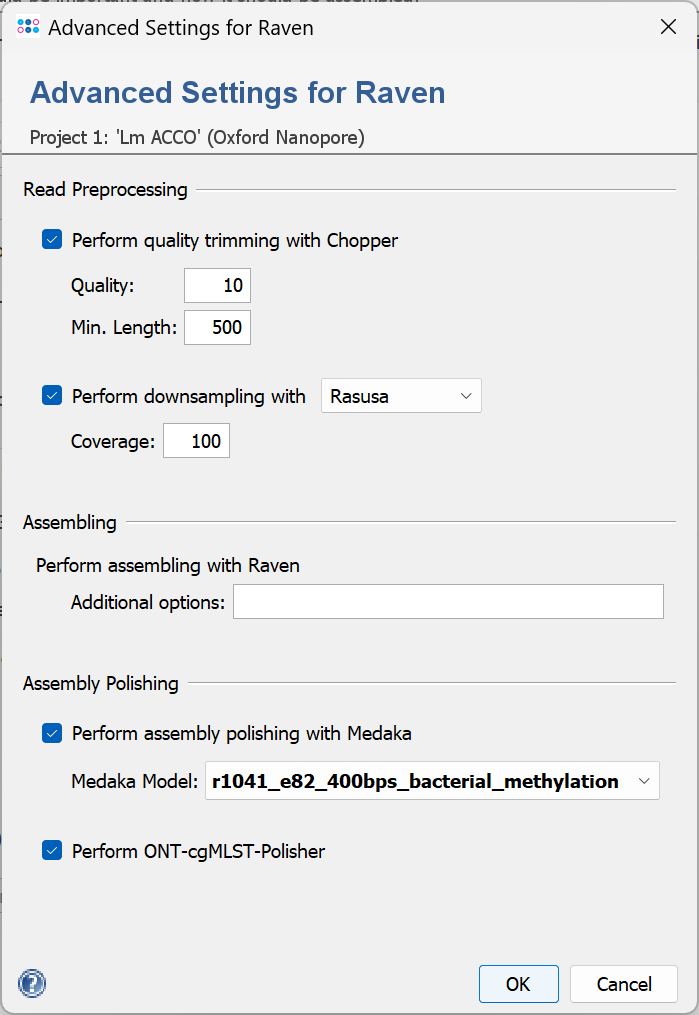The image size is (699, 1015).
Task: Close the Advanced Settings dialog window
Action: (x=668, y=27)
